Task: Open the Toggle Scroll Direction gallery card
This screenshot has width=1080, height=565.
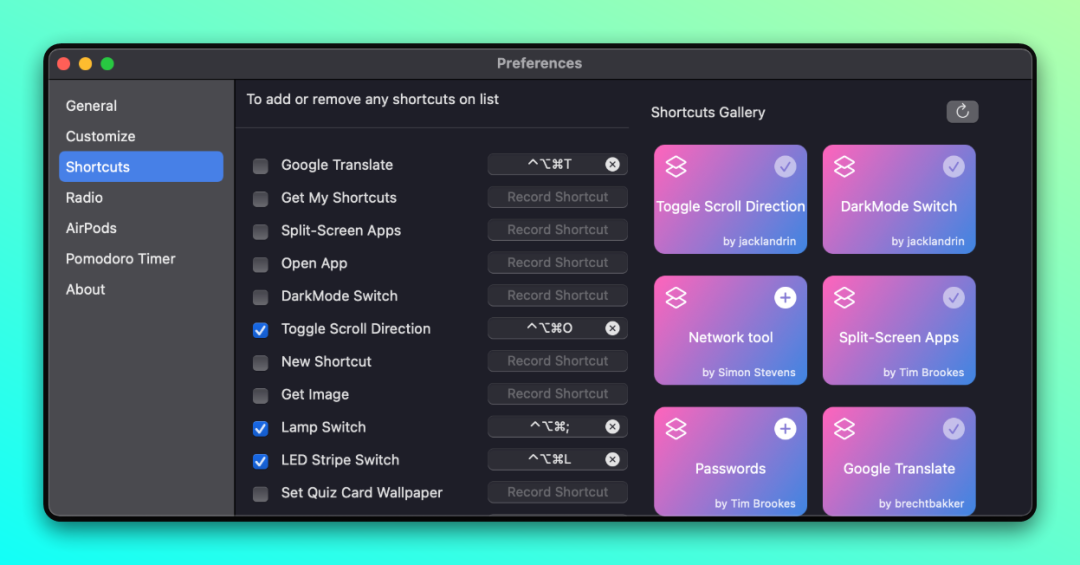Action: point(730,199)
